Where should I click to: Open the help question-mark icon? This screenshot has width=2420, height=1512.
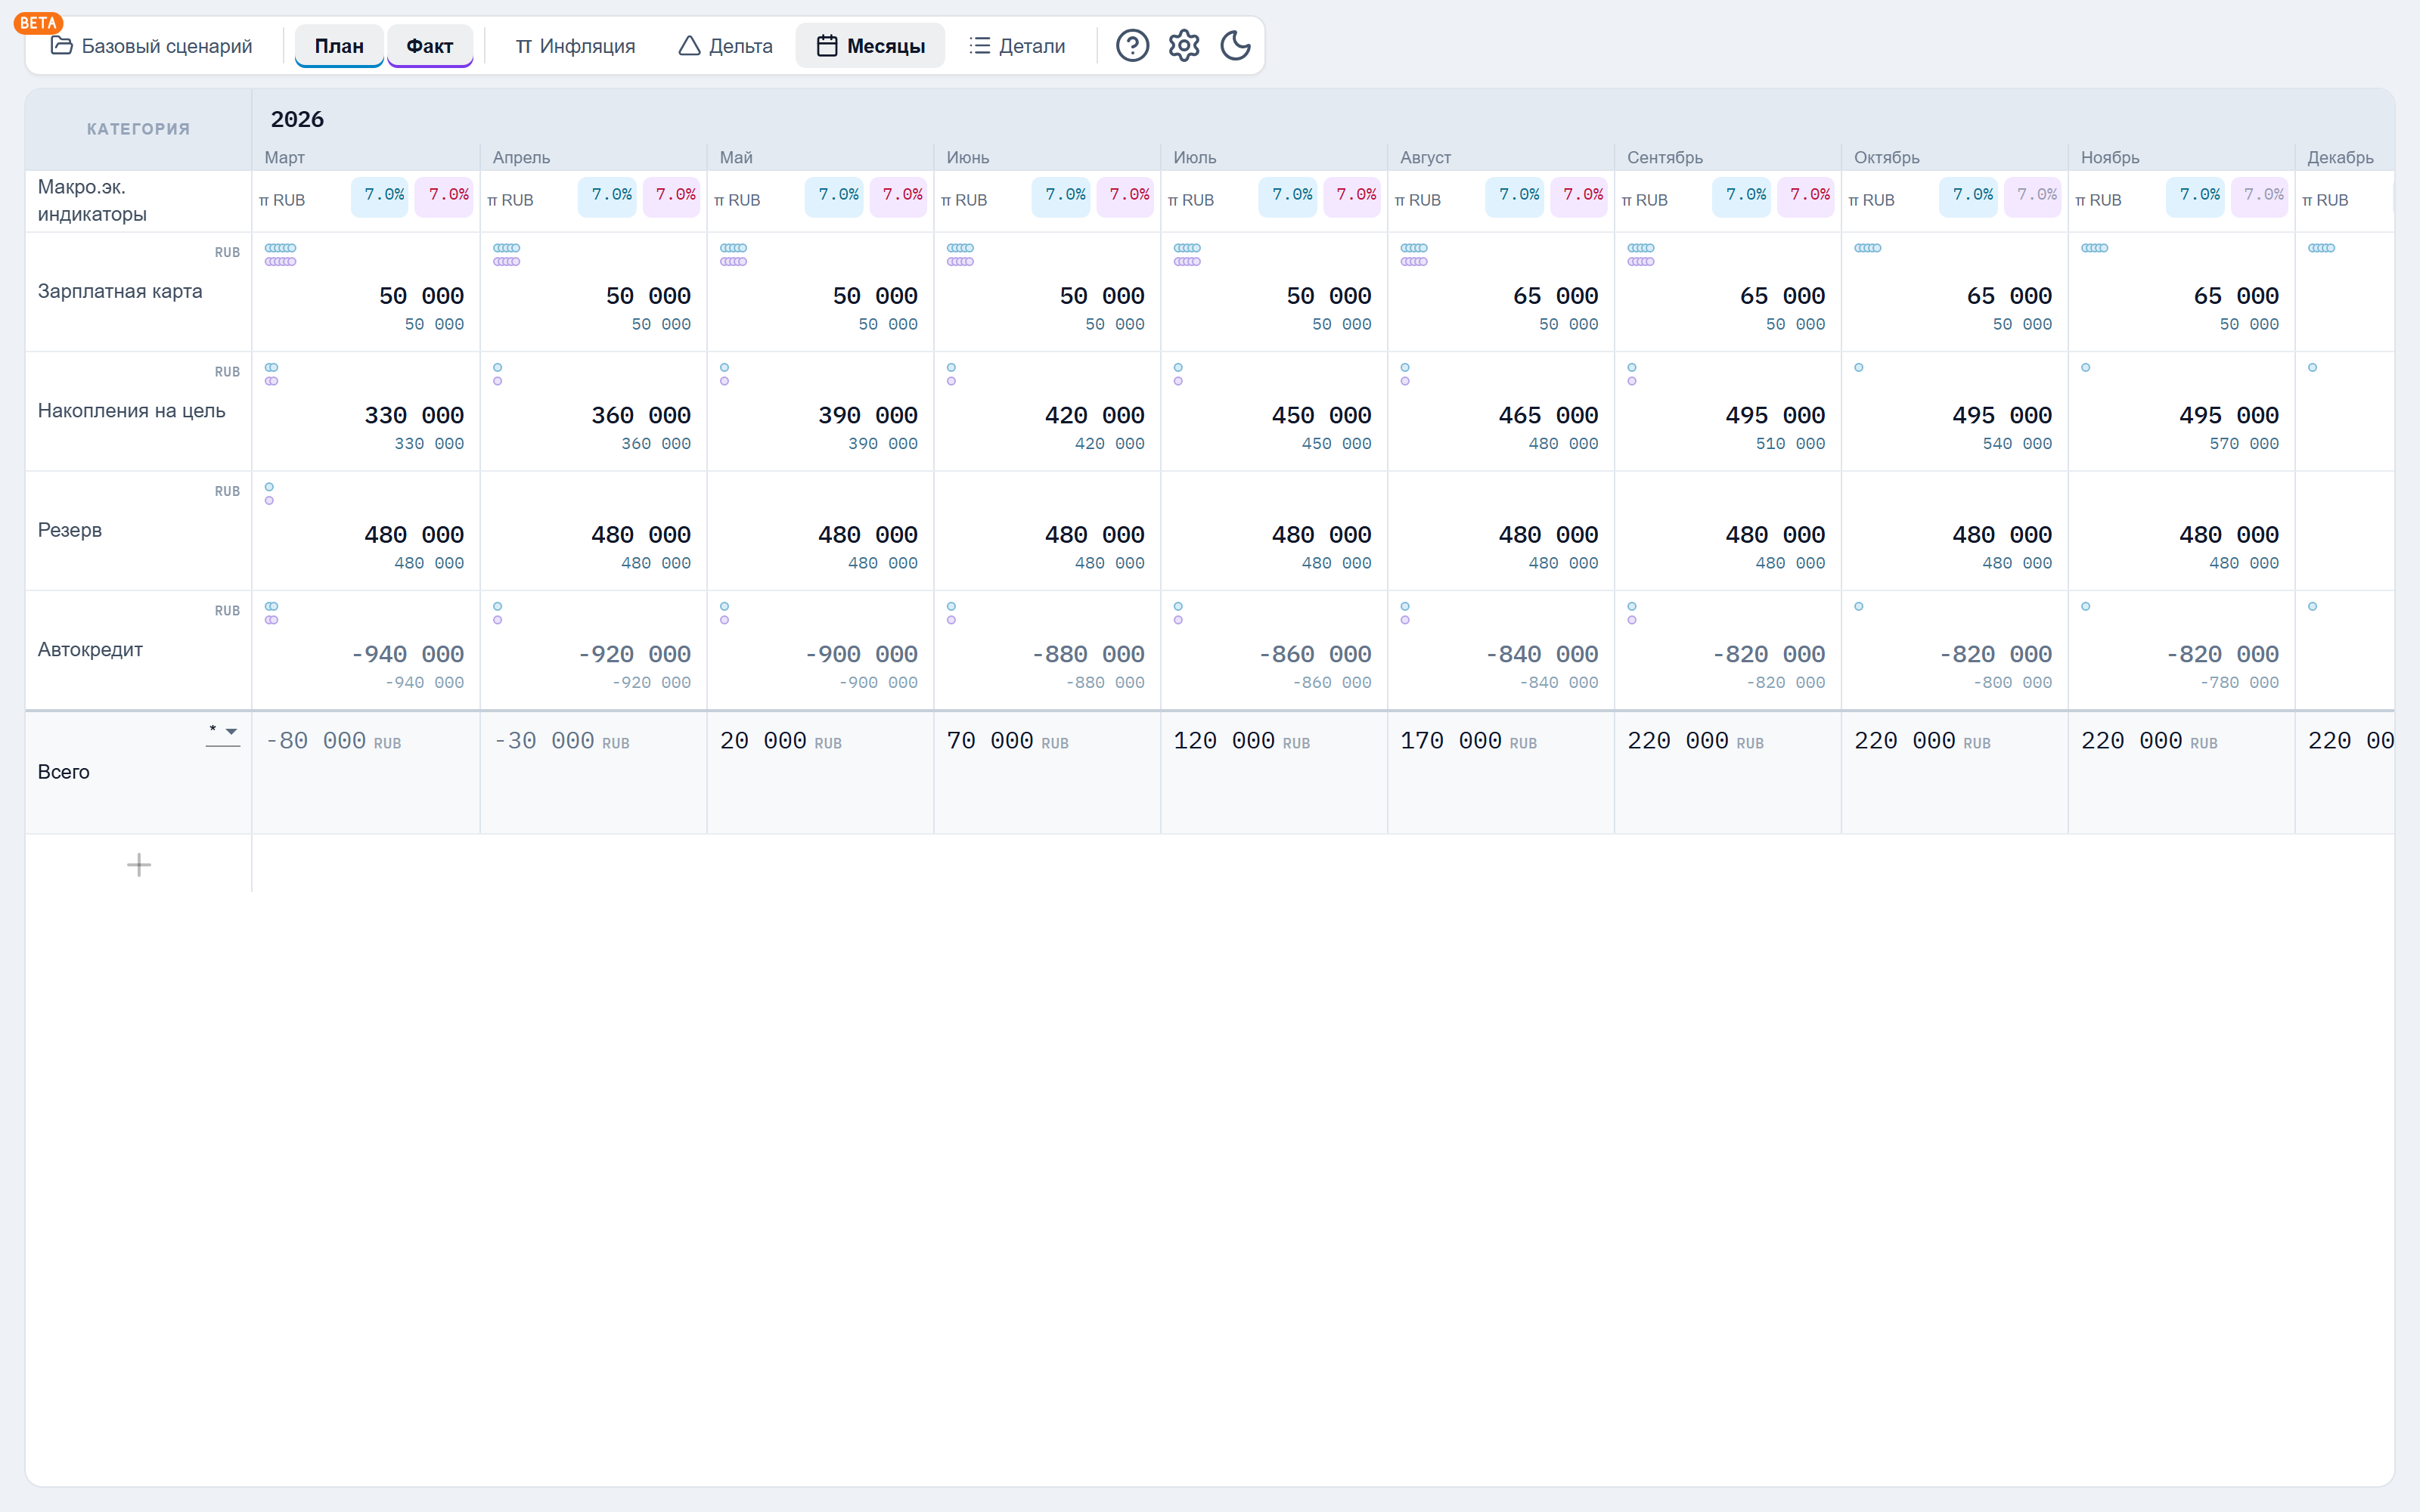point(1132,46)
